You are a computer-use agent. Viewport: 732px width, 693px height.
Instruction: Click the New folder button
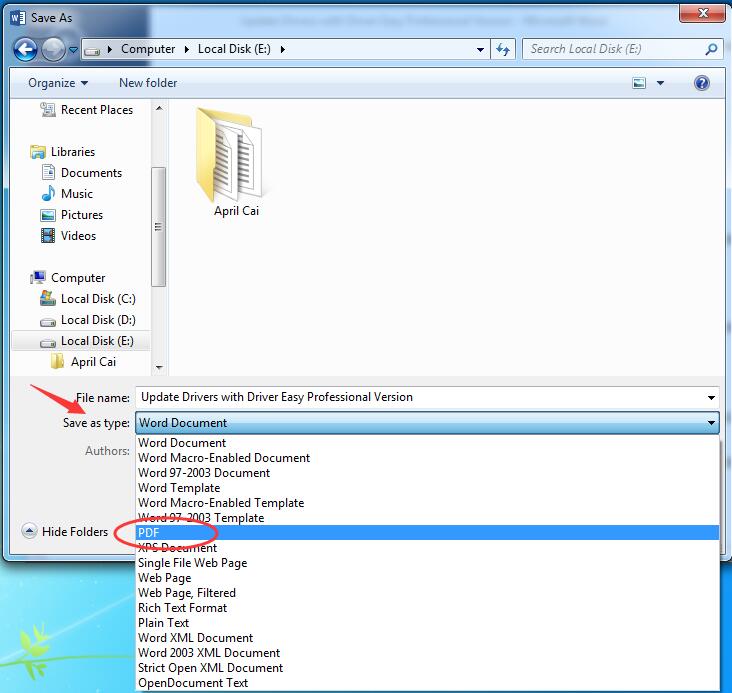[148, 83]
